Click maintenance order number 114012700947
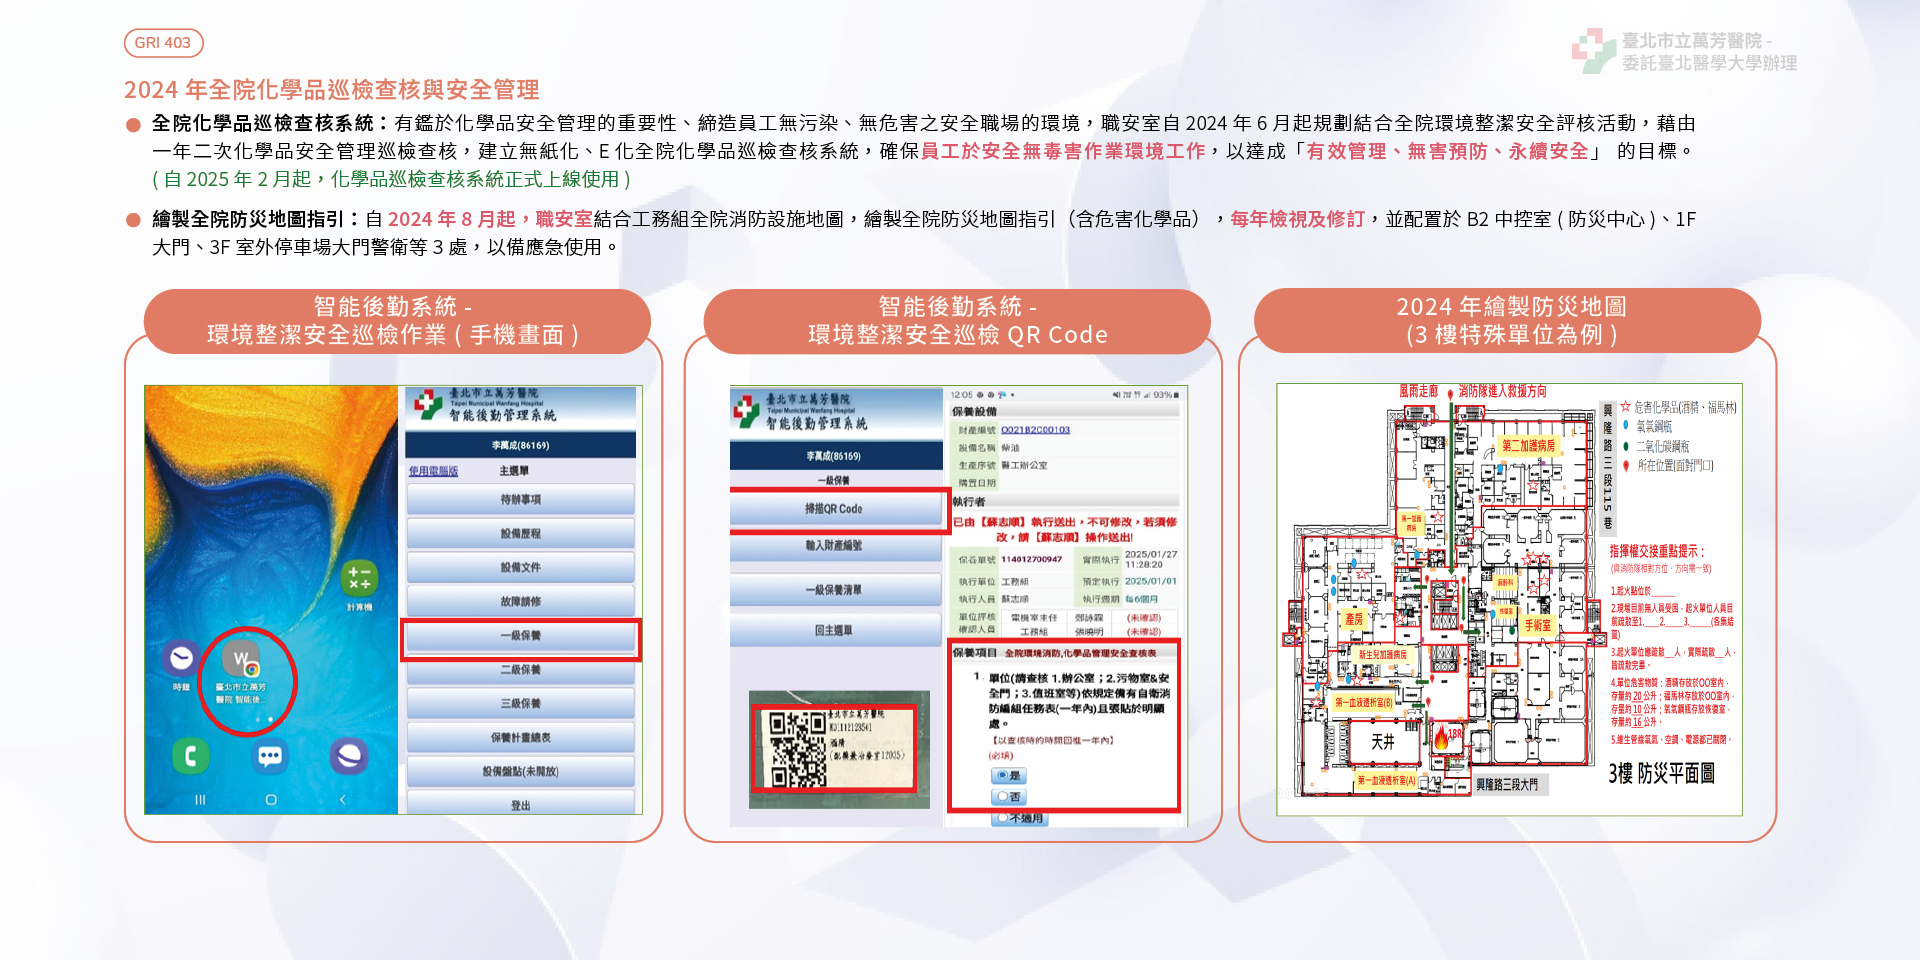Screen dimensions: 1920x960 (1031, 560)
